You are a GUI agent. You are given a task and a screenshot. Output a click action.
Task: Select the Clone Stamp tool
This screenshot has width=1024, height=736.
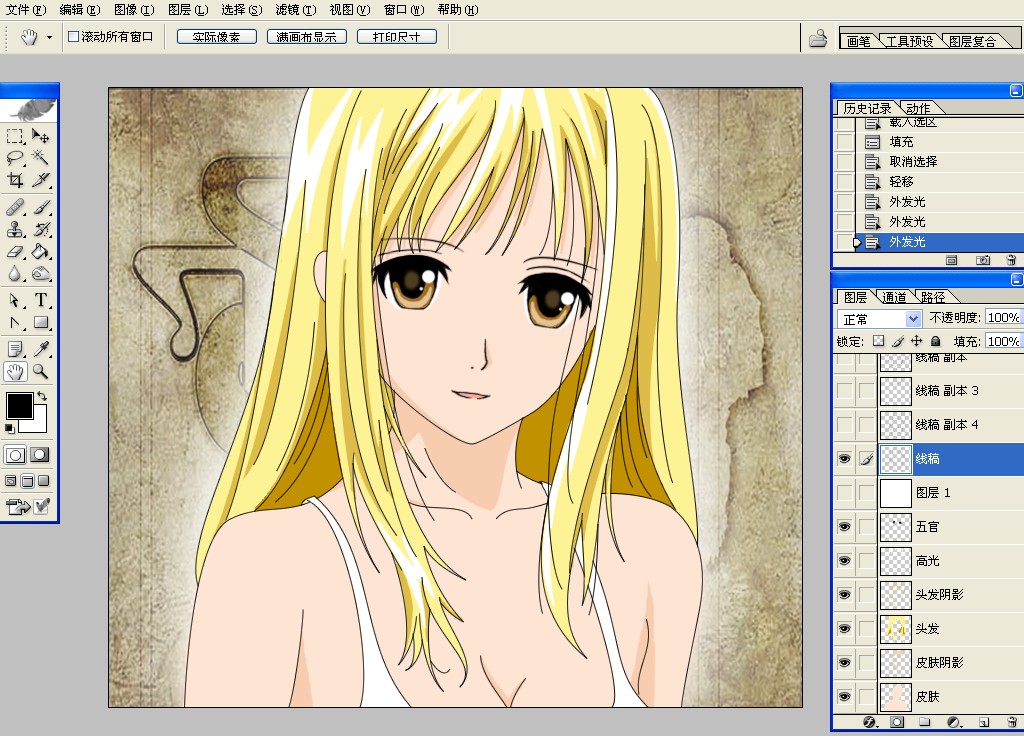click(15, 229)
